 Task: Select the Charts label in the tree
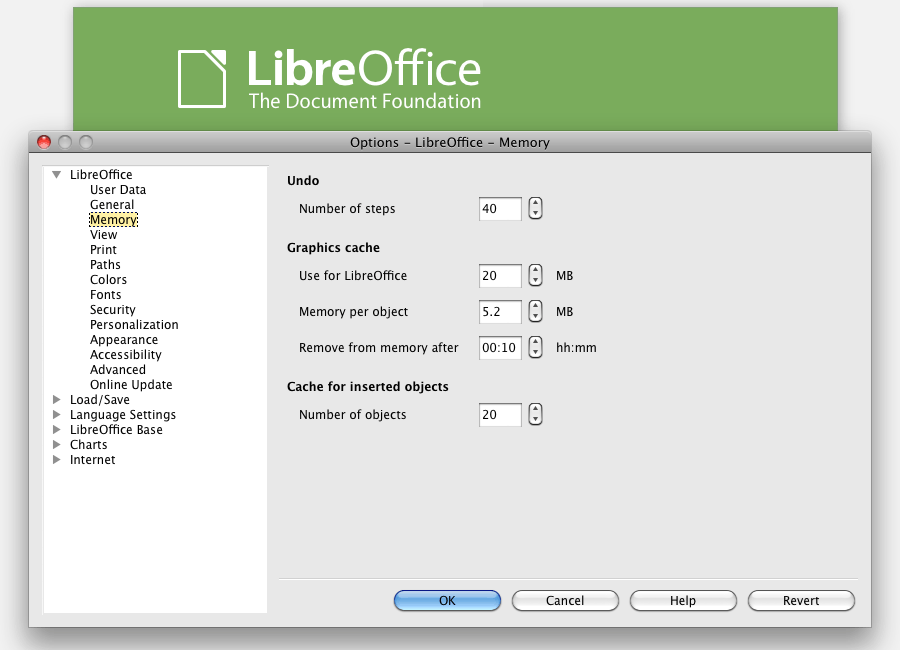88,444
